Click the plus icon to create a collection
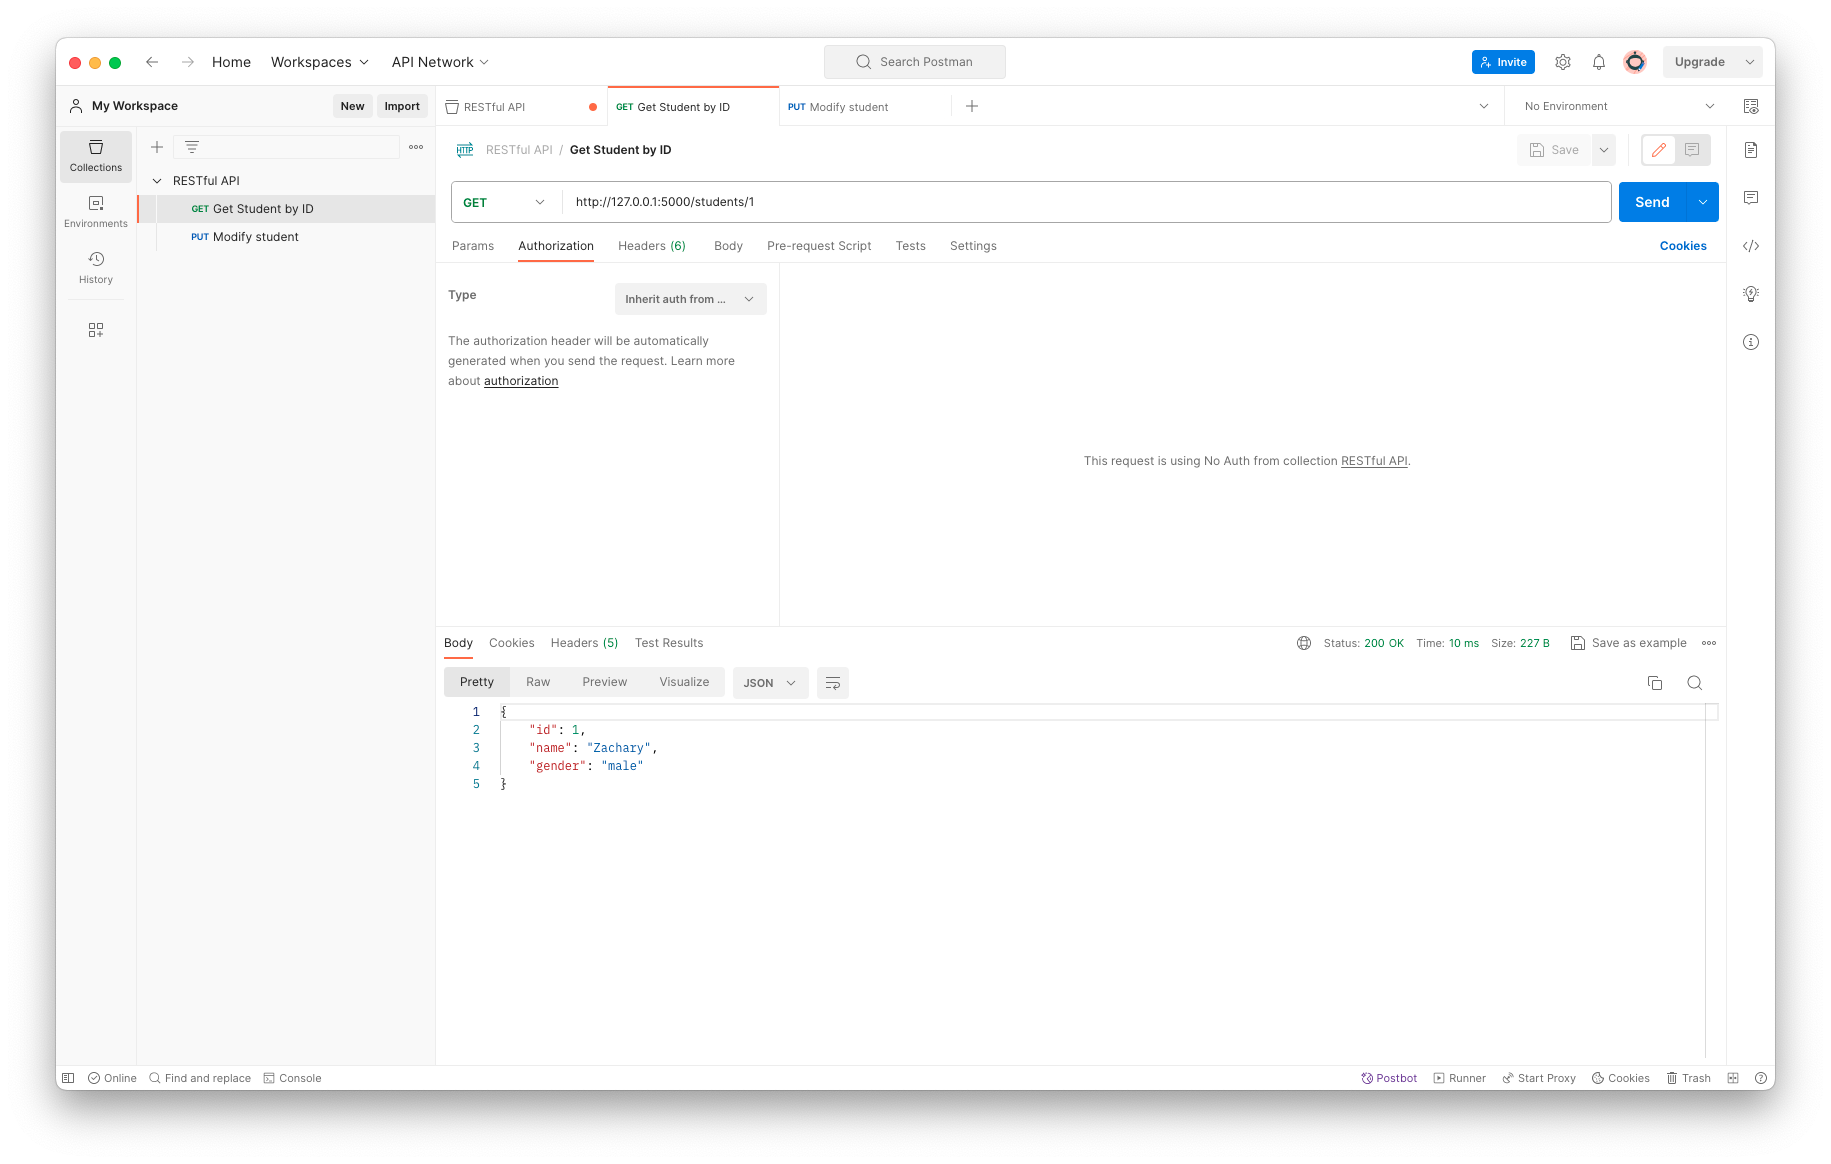Image resolution: width=1831 pixels, height=1164 pixels. pos(157,147)
